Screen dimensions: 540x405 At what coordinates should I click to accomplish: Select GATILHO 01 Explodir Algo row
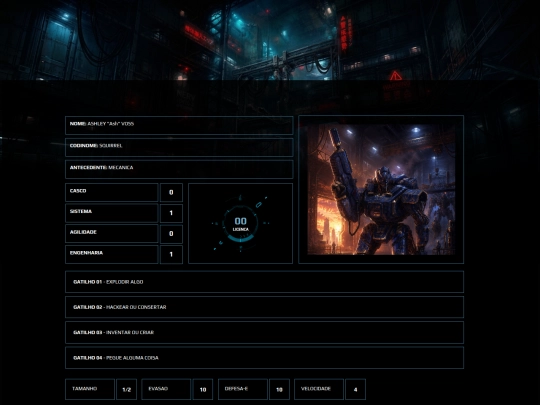tap(264, 282)
